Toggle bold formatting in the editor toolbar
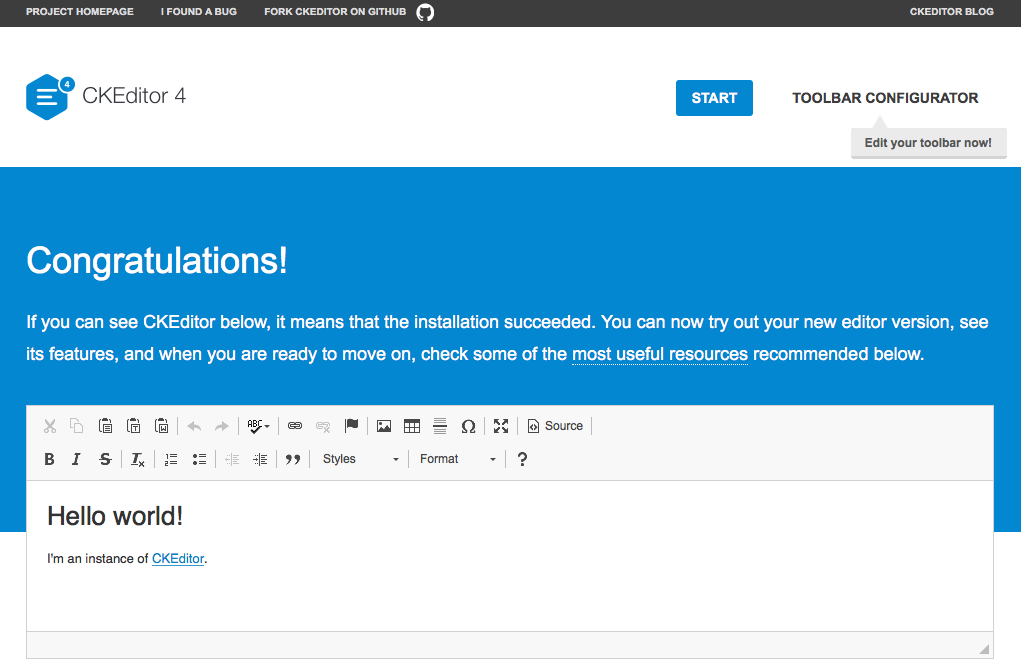The height and width of the screenshot is (663, 1021). [49, 459]
